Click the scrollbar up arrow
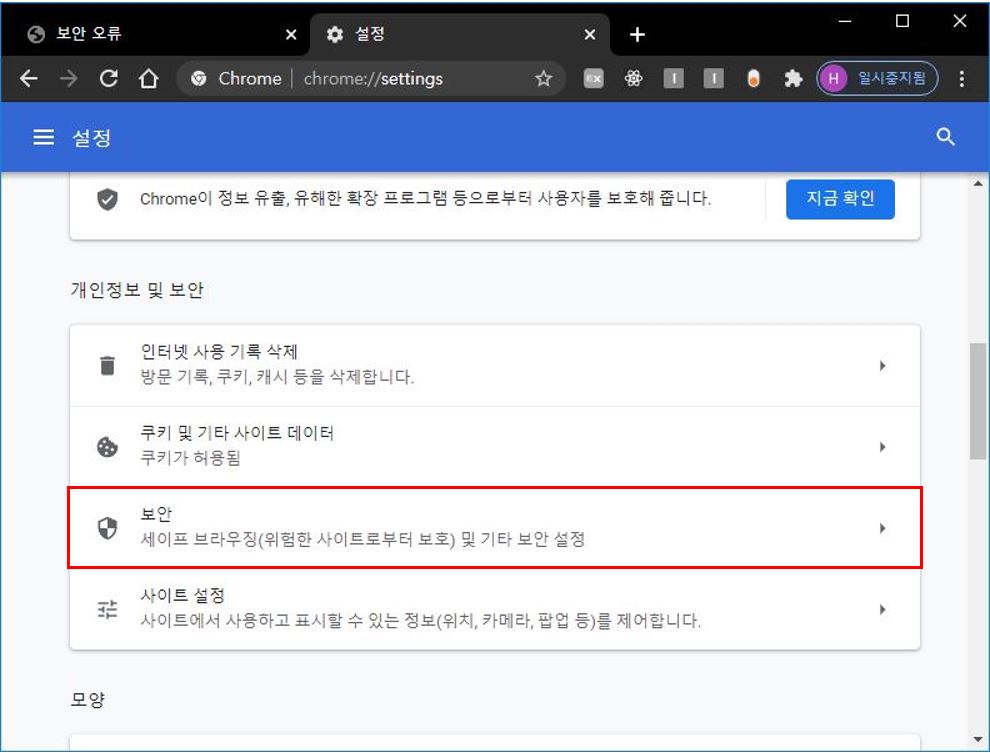The image size is (990, 753). coord(977,184)
